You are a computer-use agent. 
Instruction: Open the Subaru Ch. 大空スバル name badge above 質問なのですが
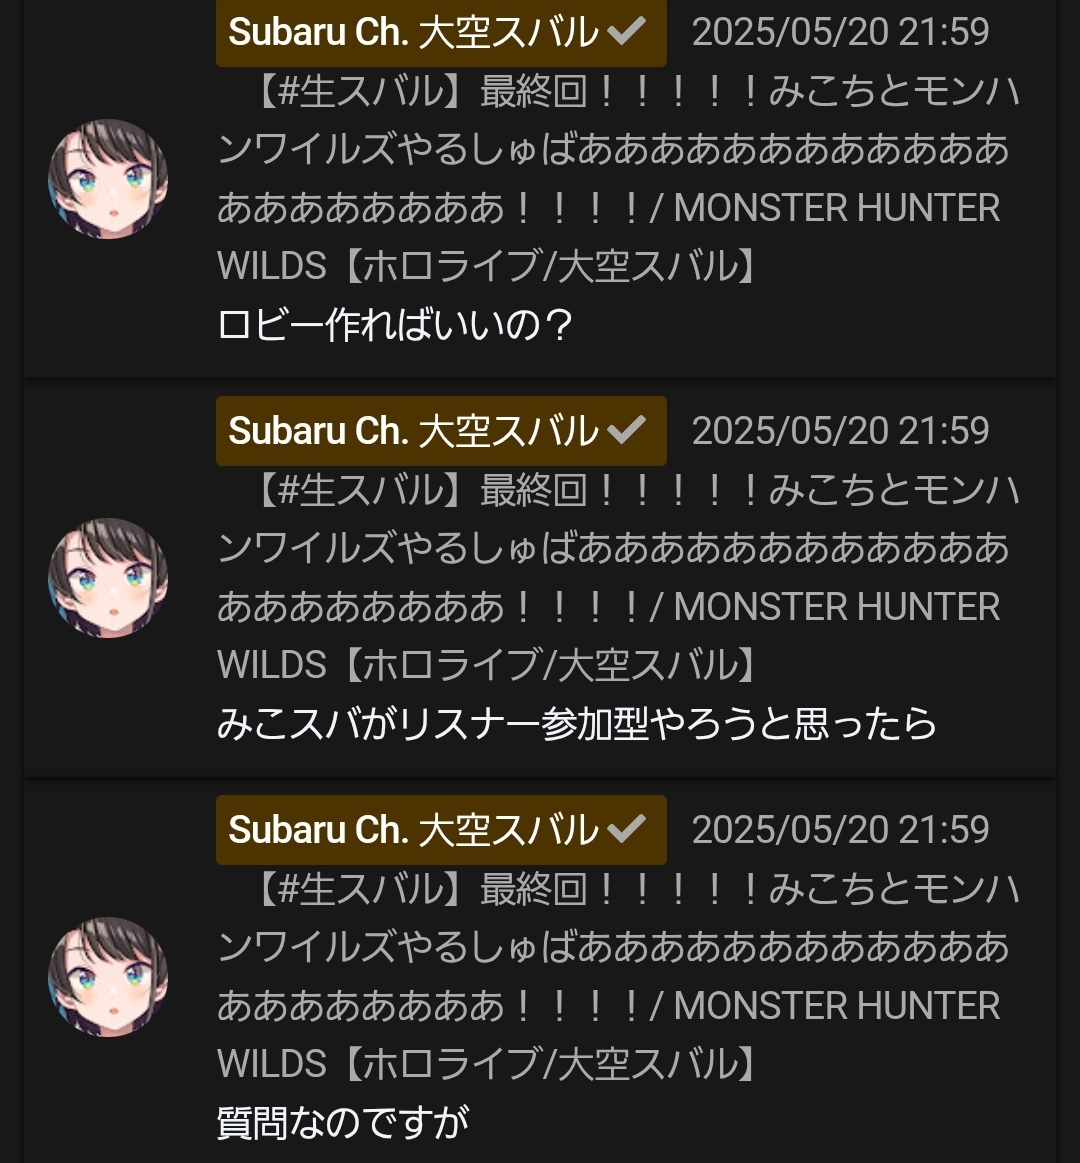click(x=441, y=830)
